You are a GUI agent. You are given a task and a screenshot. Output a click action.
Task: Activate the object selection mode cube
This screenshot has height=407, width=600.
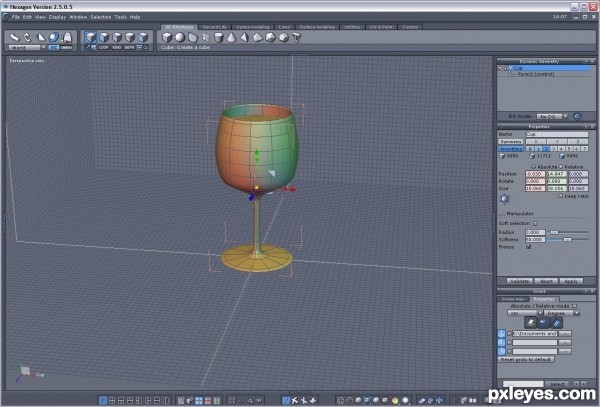point(91,37)
